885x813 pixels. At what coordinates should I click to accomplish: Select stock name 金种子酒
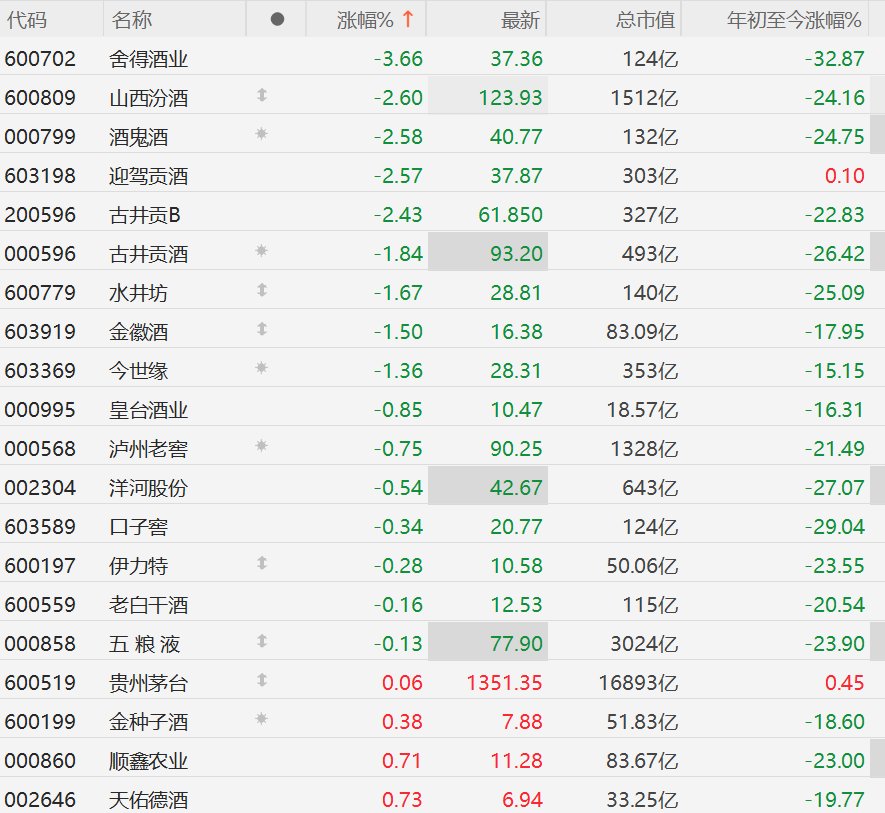148,722
